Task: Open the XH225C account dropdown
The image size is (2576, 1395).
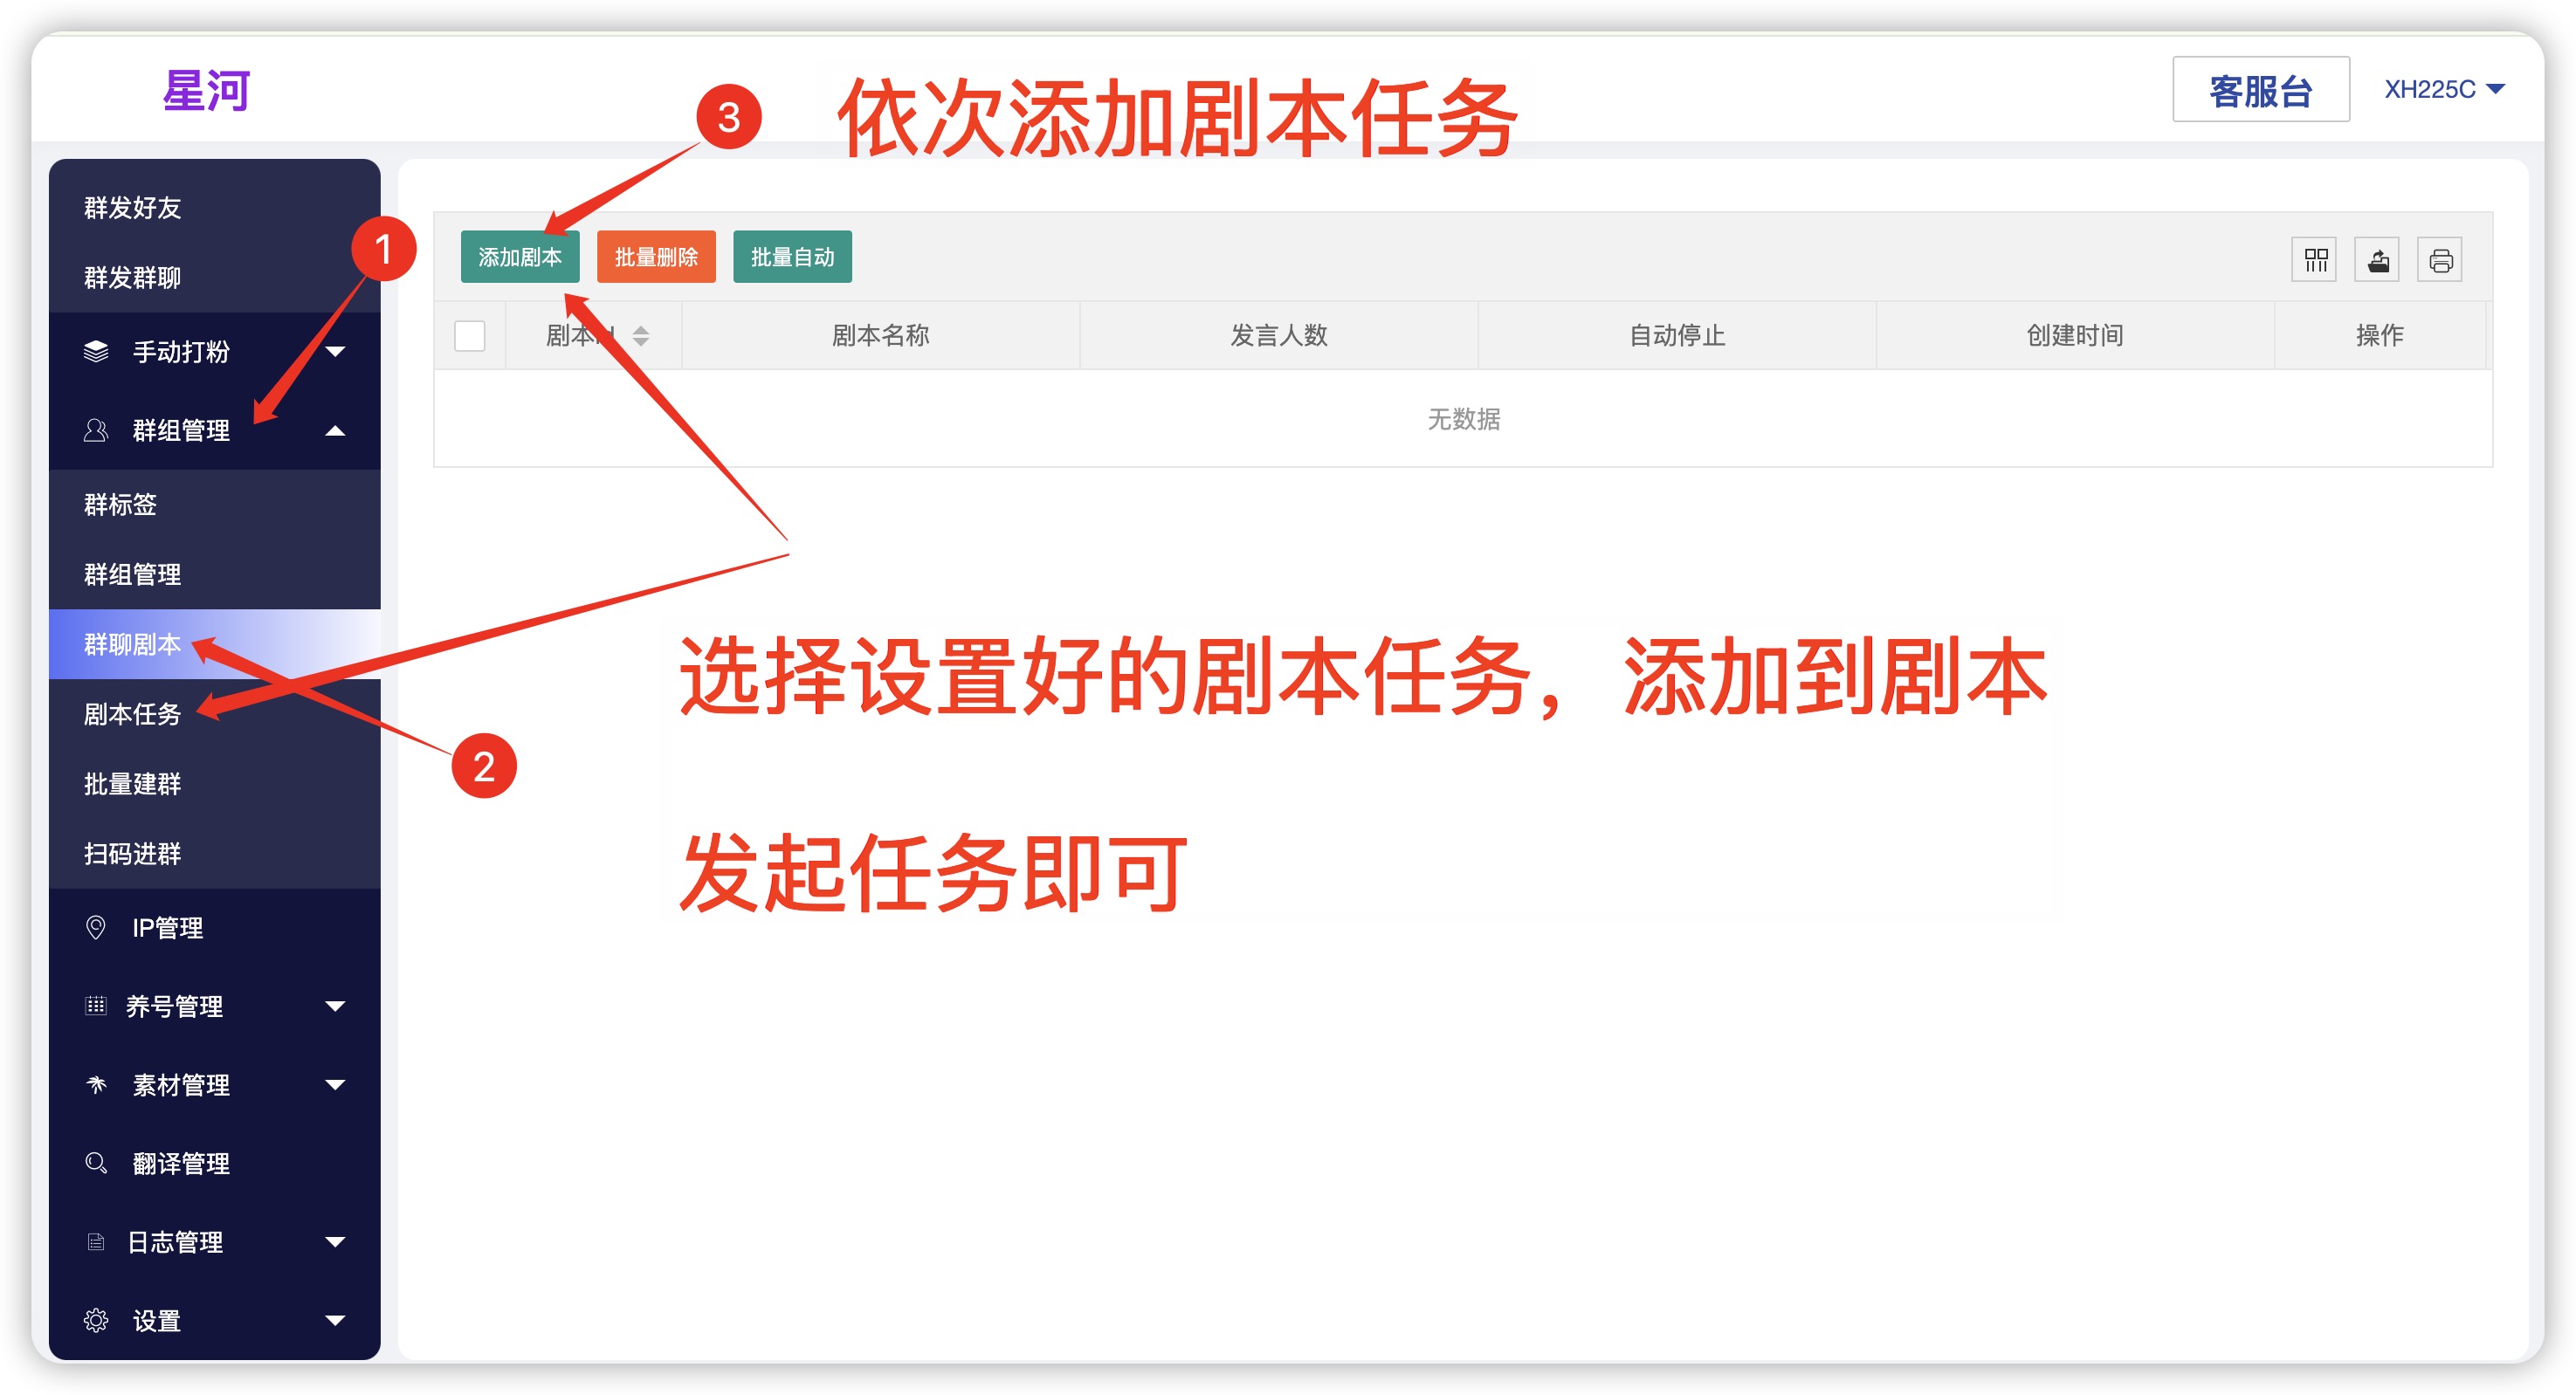Action: point(2444,89)
